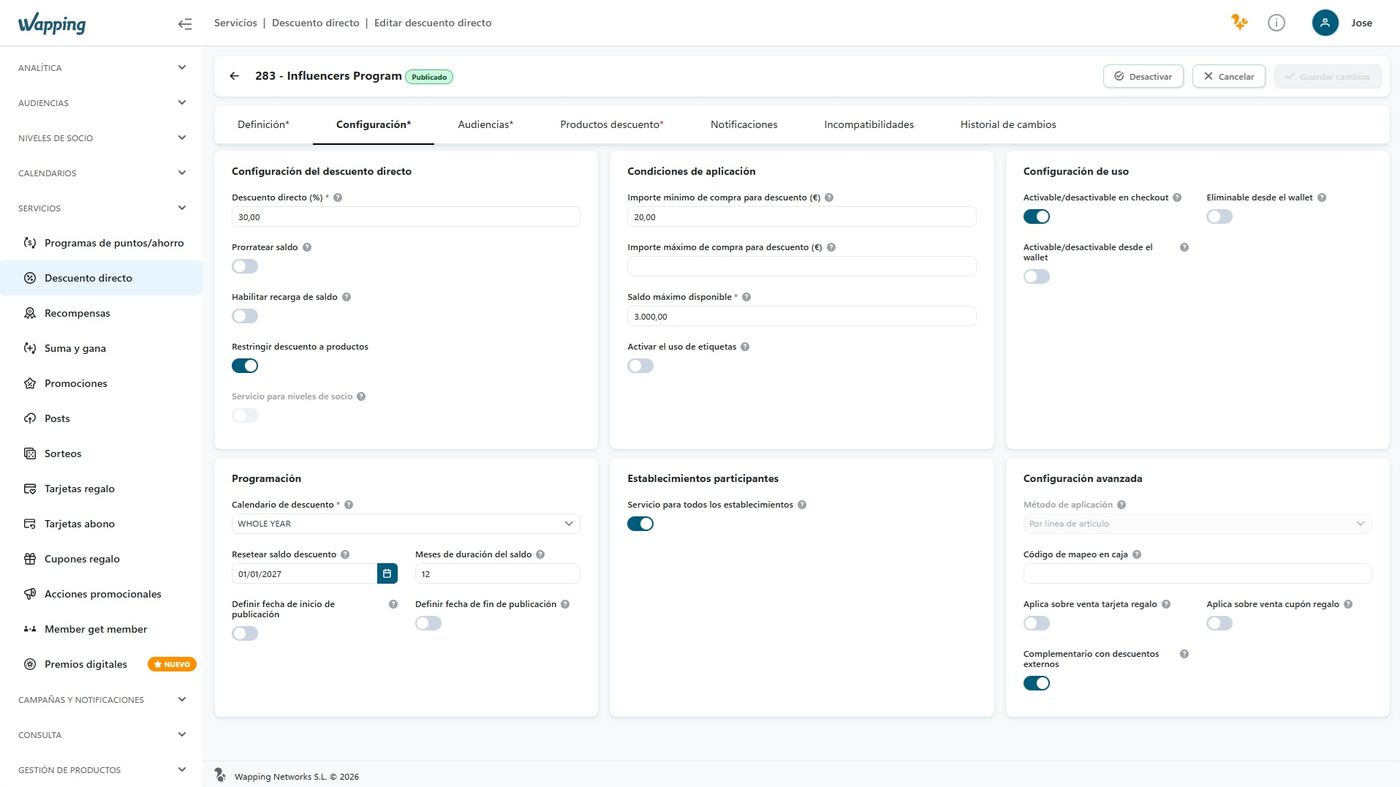
Task: Go back using the arrow beside 283
Action: 234,76
